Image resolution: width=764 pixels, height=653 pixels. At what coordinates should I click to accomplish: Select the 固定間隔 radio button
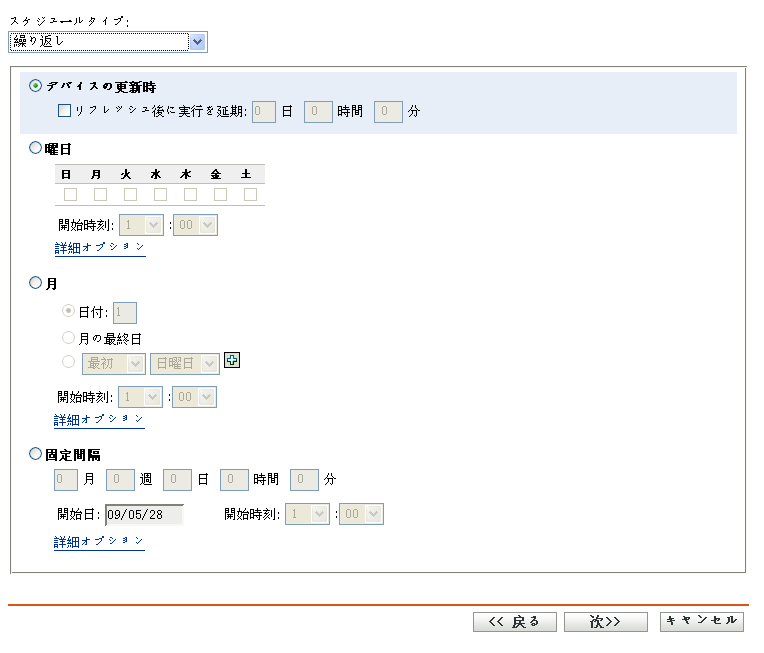pyautogui.click(x=35, y=454)
